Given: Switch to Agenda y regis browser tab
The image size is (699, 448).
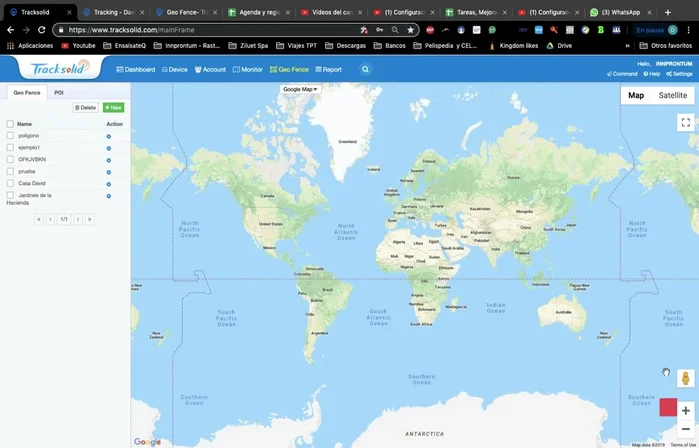Looking at the screenshot, I should click(x=259, y=12).
